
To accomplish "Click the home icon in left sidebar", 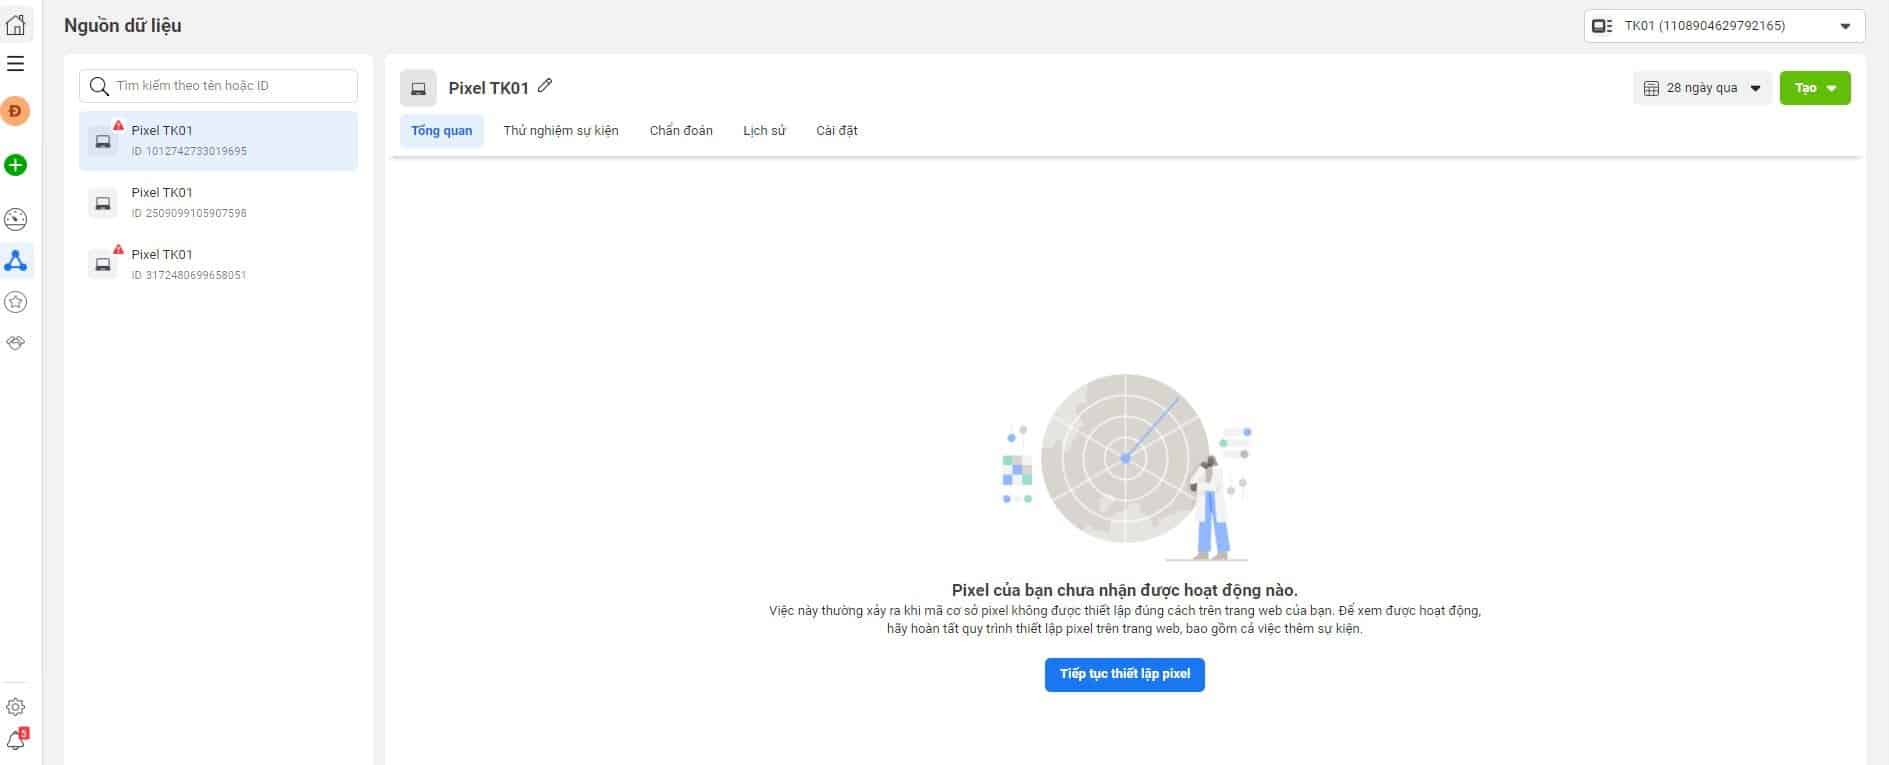I will [x=16, y=25].
